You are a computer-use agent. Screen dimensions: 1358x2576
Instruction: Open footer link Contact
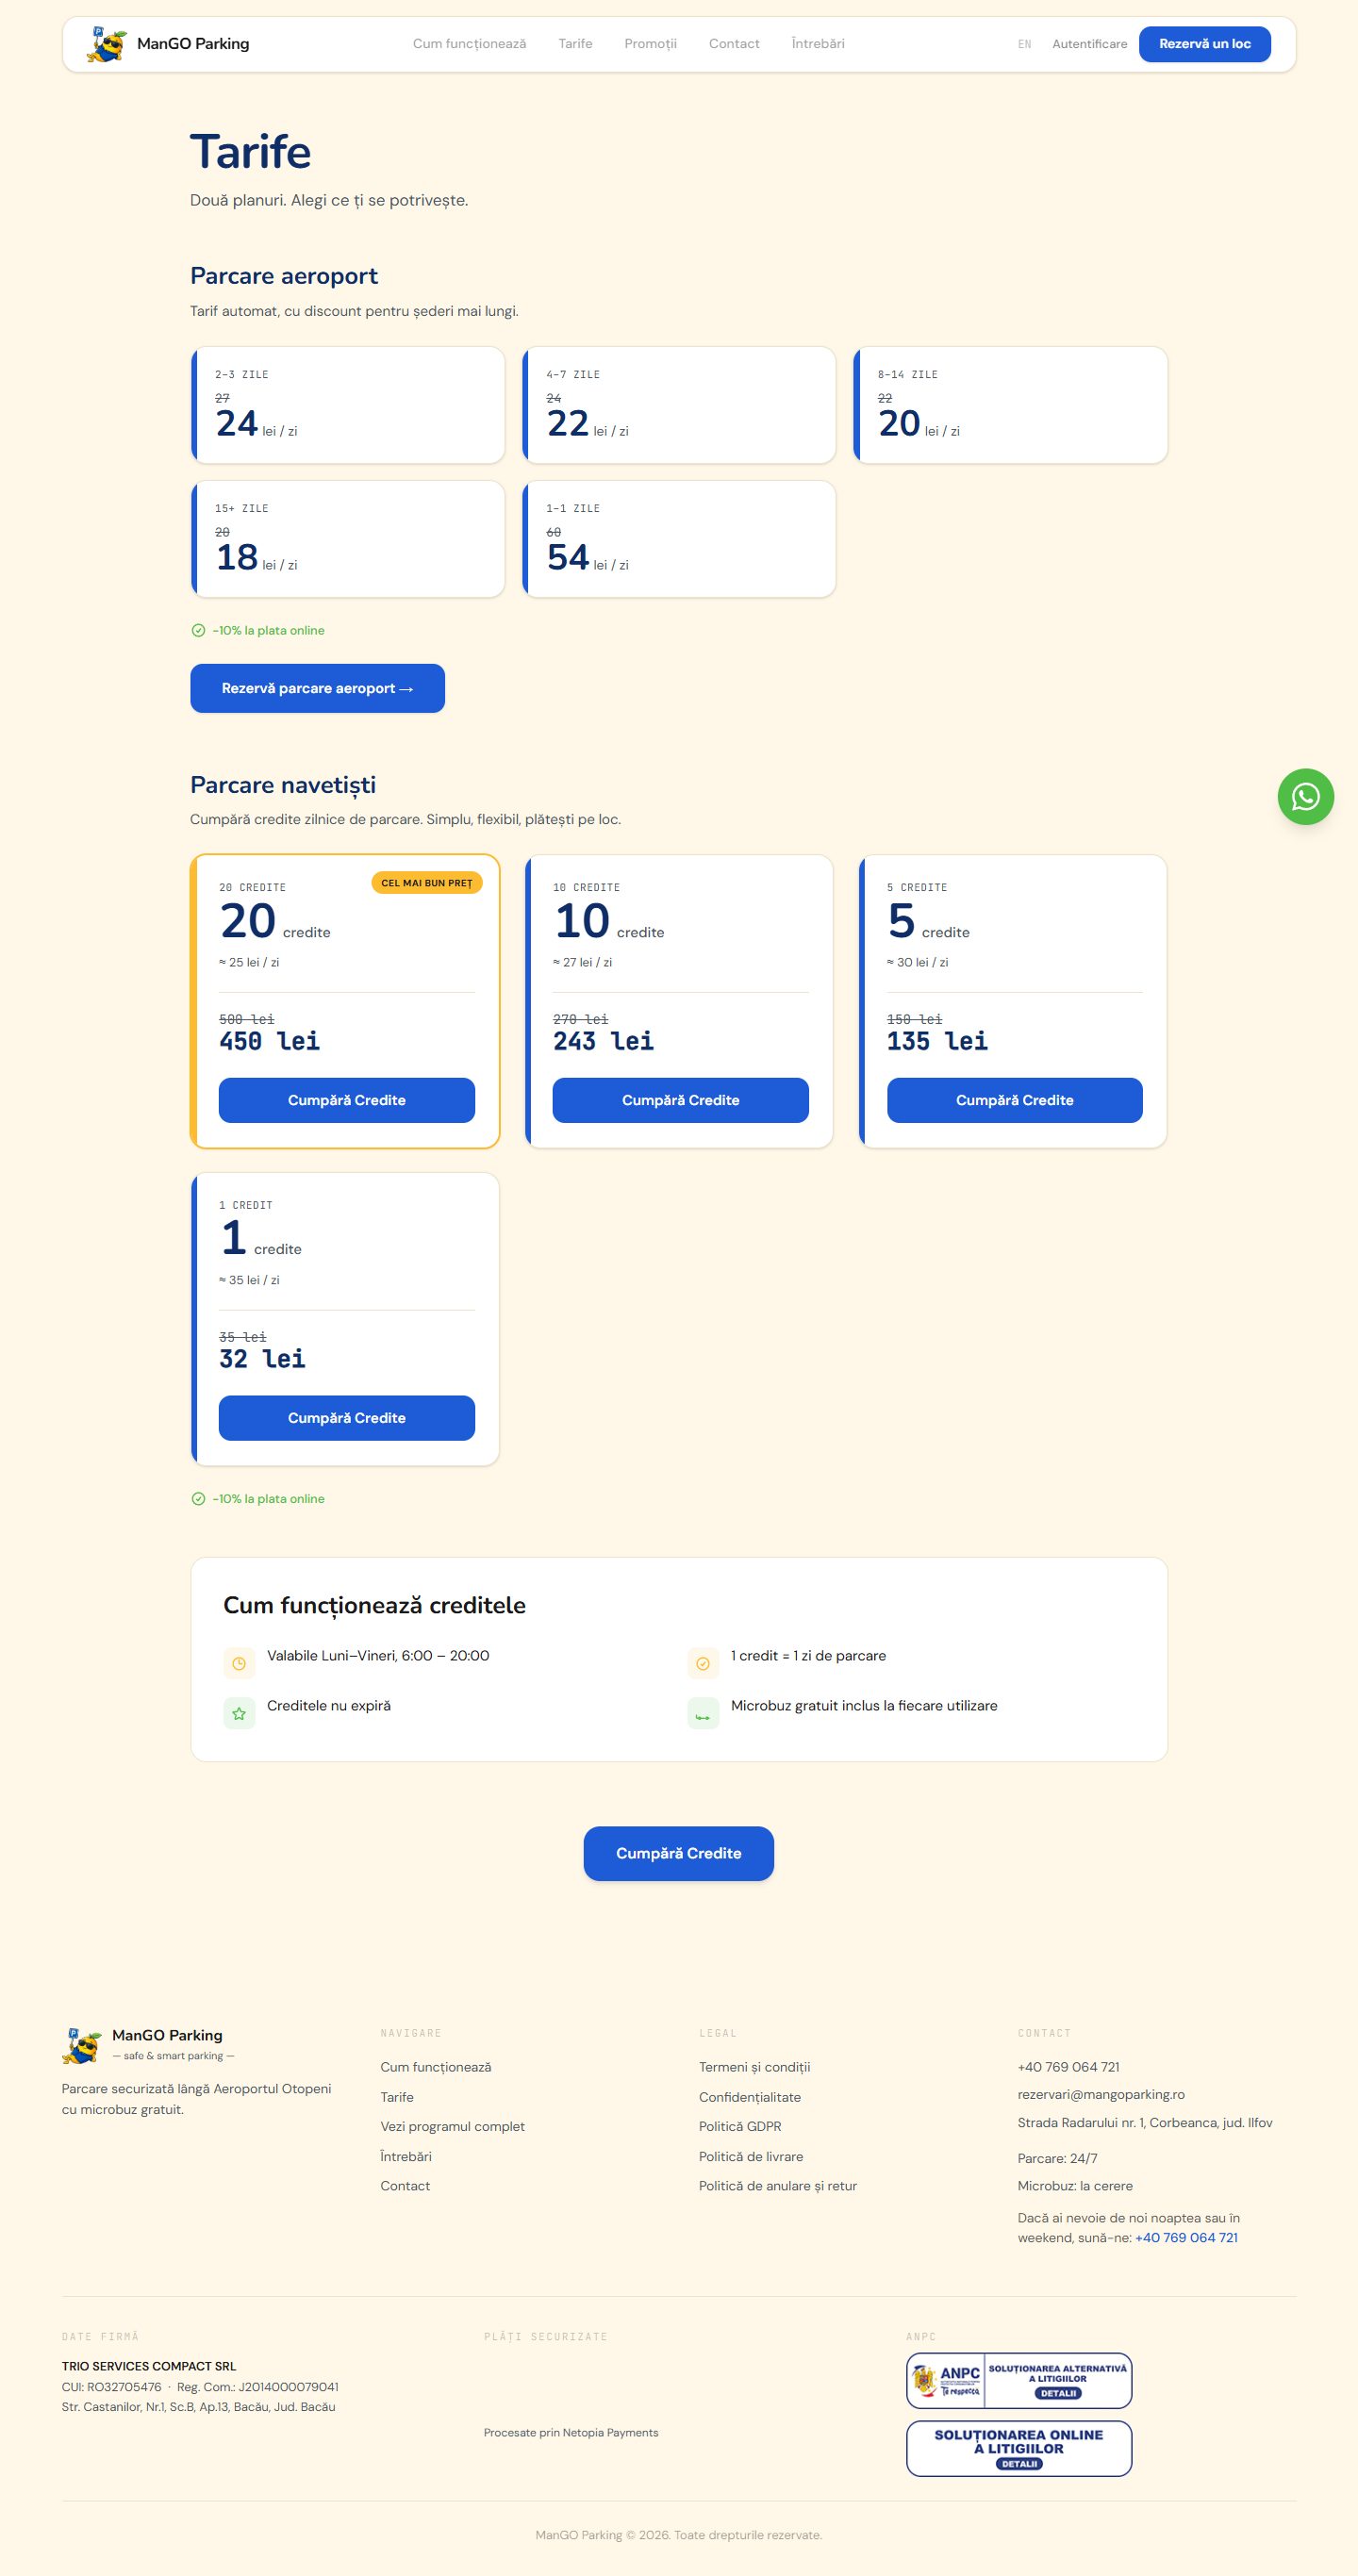pos(405,2186)
